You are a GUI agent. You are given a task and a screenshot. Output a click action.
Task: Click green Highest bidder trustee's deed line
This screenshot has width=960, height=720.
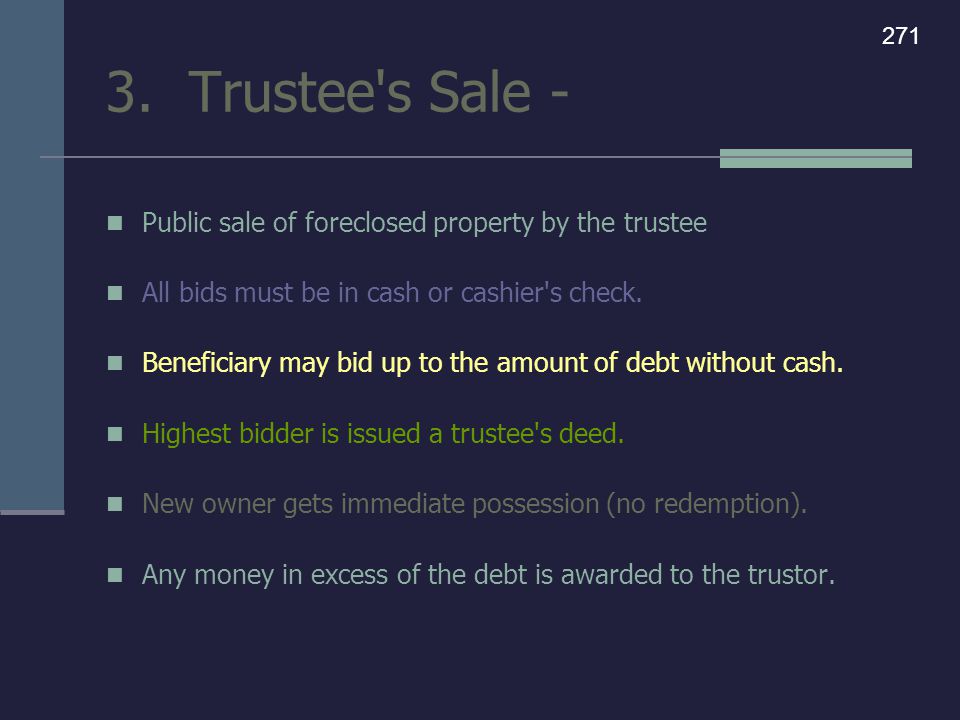383,433
